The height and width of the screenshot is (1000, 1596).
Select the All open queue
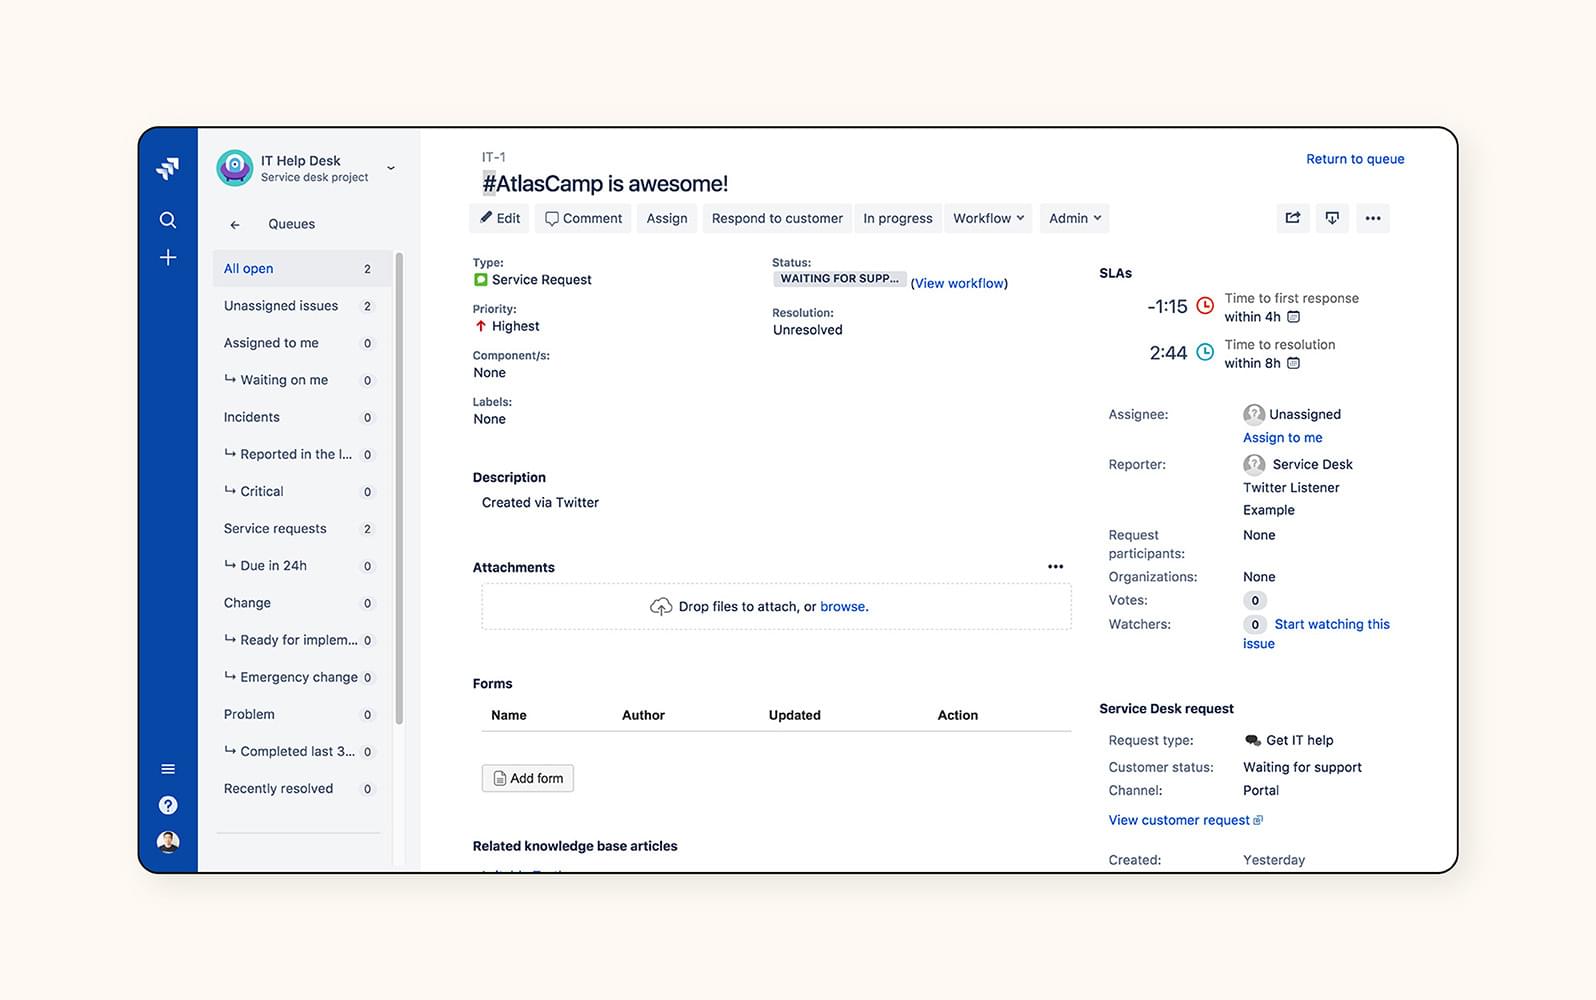[302, 269]
